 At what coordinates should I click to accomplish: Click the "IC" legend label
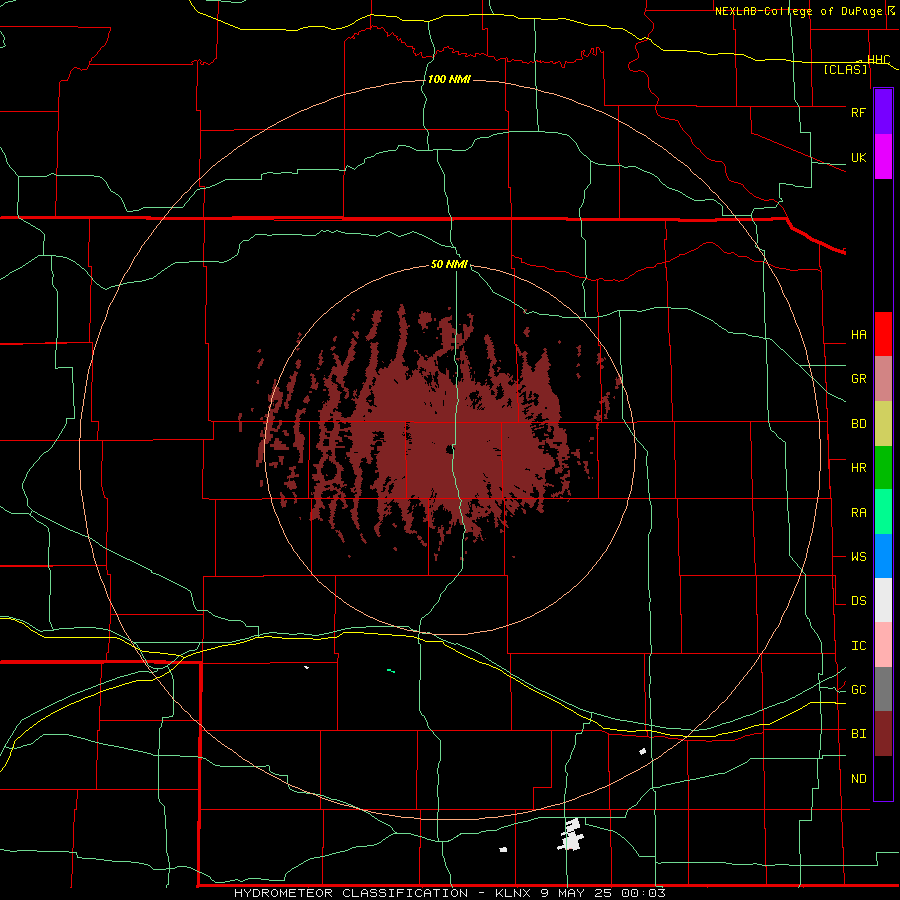pyautogui.click(x=858, y=646)
